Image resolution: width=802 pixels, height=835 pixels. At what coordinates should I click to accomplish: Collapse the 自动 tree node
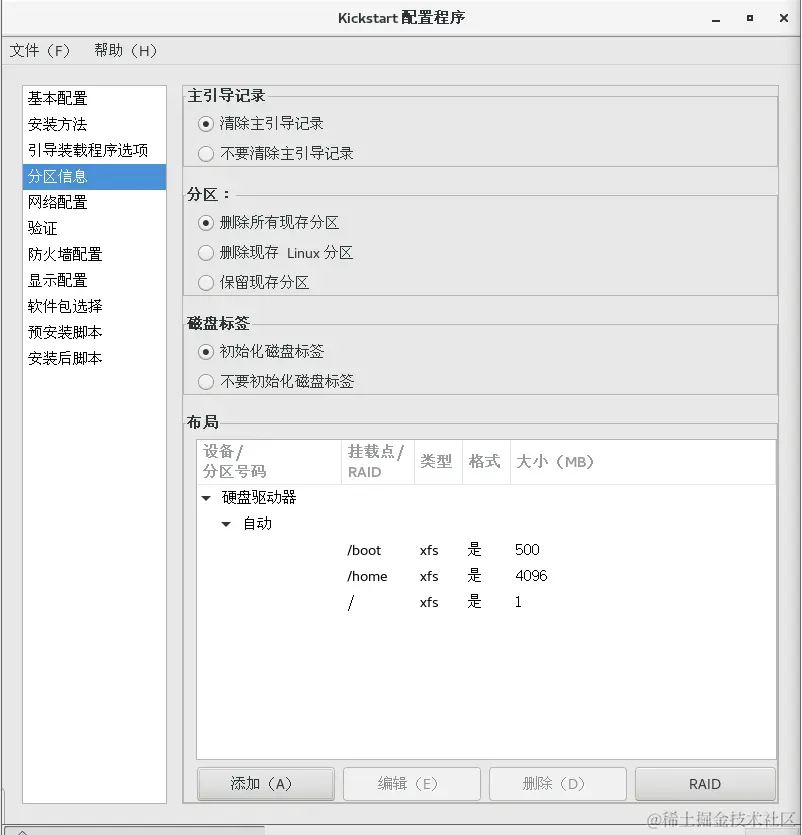tap(226, 525)
